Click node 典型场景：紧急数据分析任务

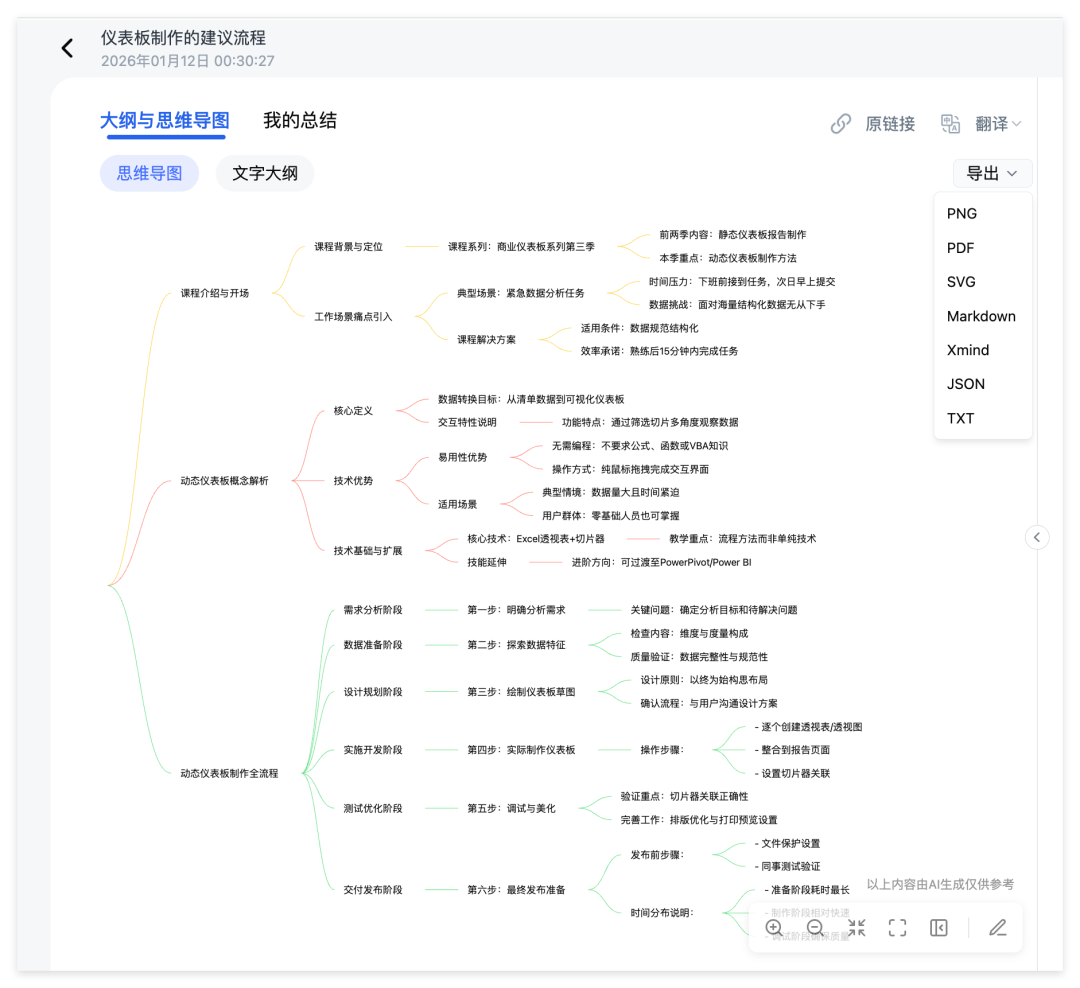pos(521,294)
